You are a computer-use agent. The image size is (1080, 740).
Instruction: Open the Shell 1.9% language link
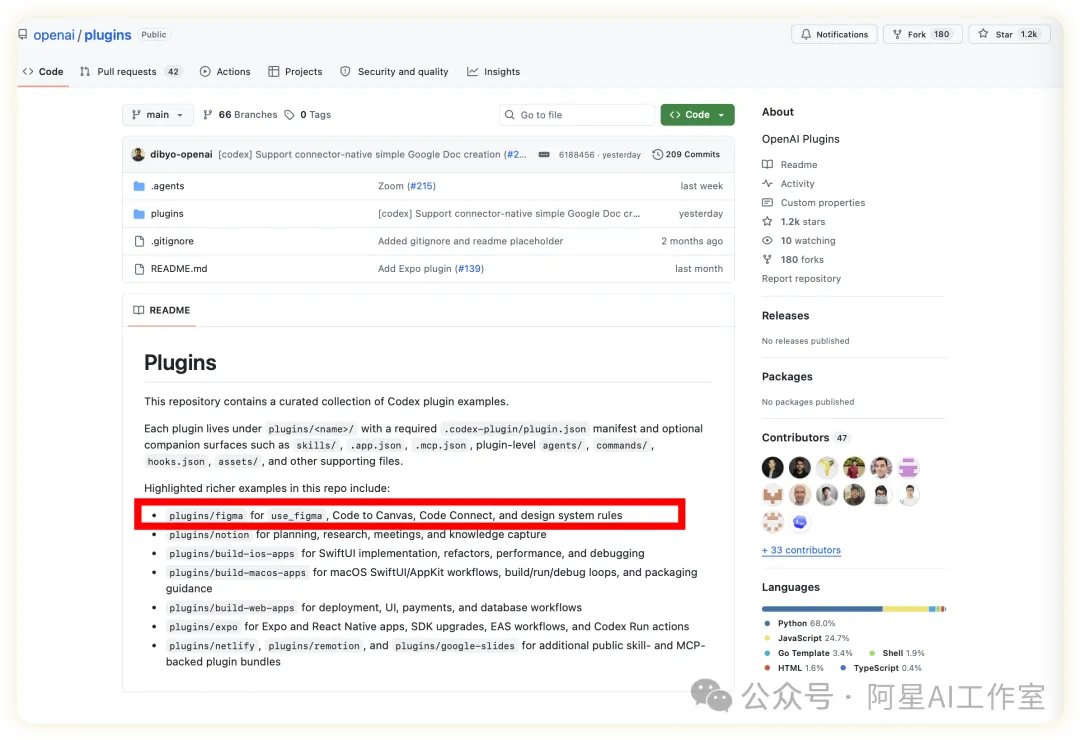click(x=897, y=653)
